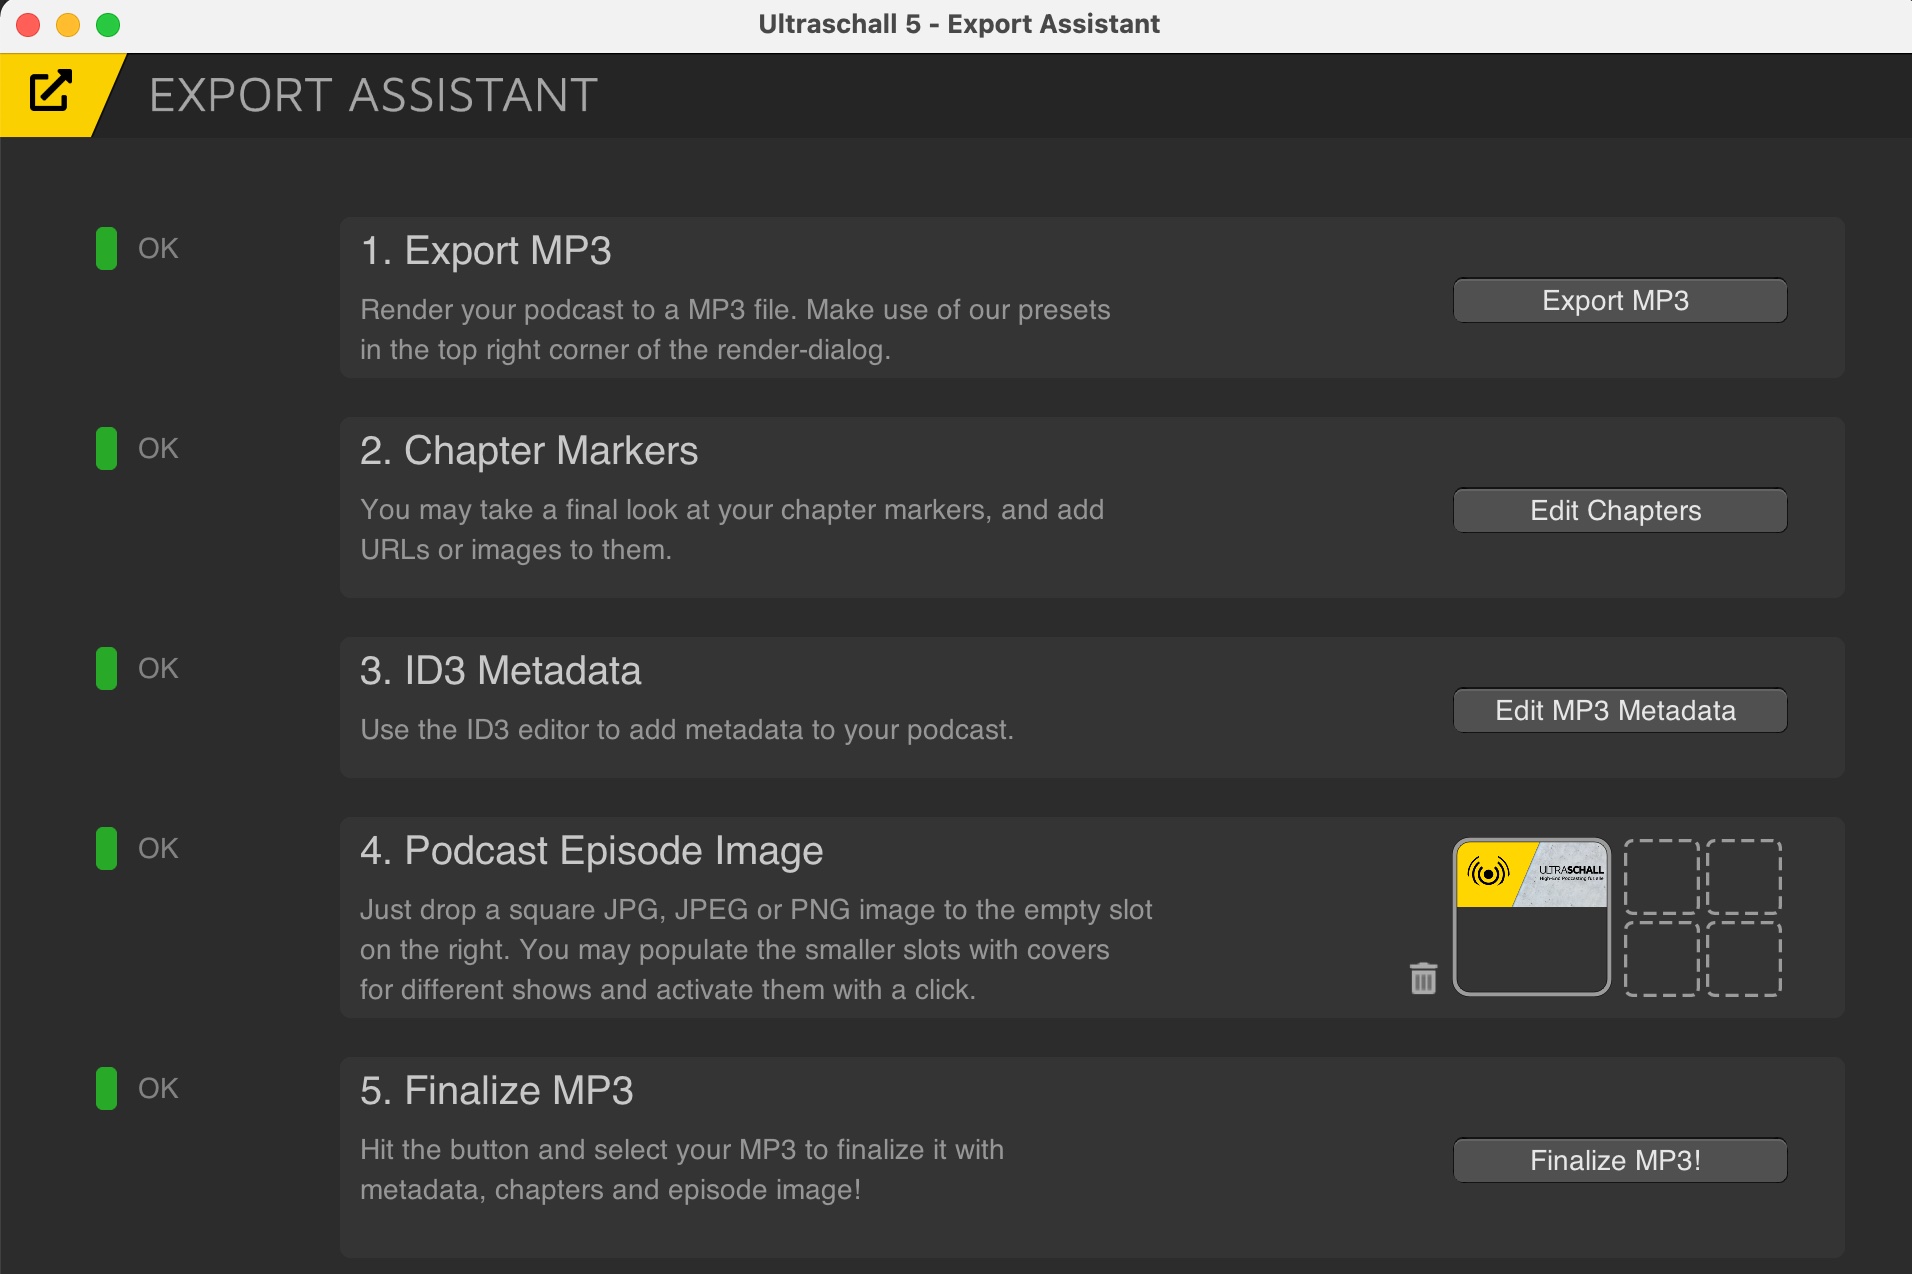Click the OK status text beside ID3 Metadata
The image size is (1912, 1274).
(158, 668)
